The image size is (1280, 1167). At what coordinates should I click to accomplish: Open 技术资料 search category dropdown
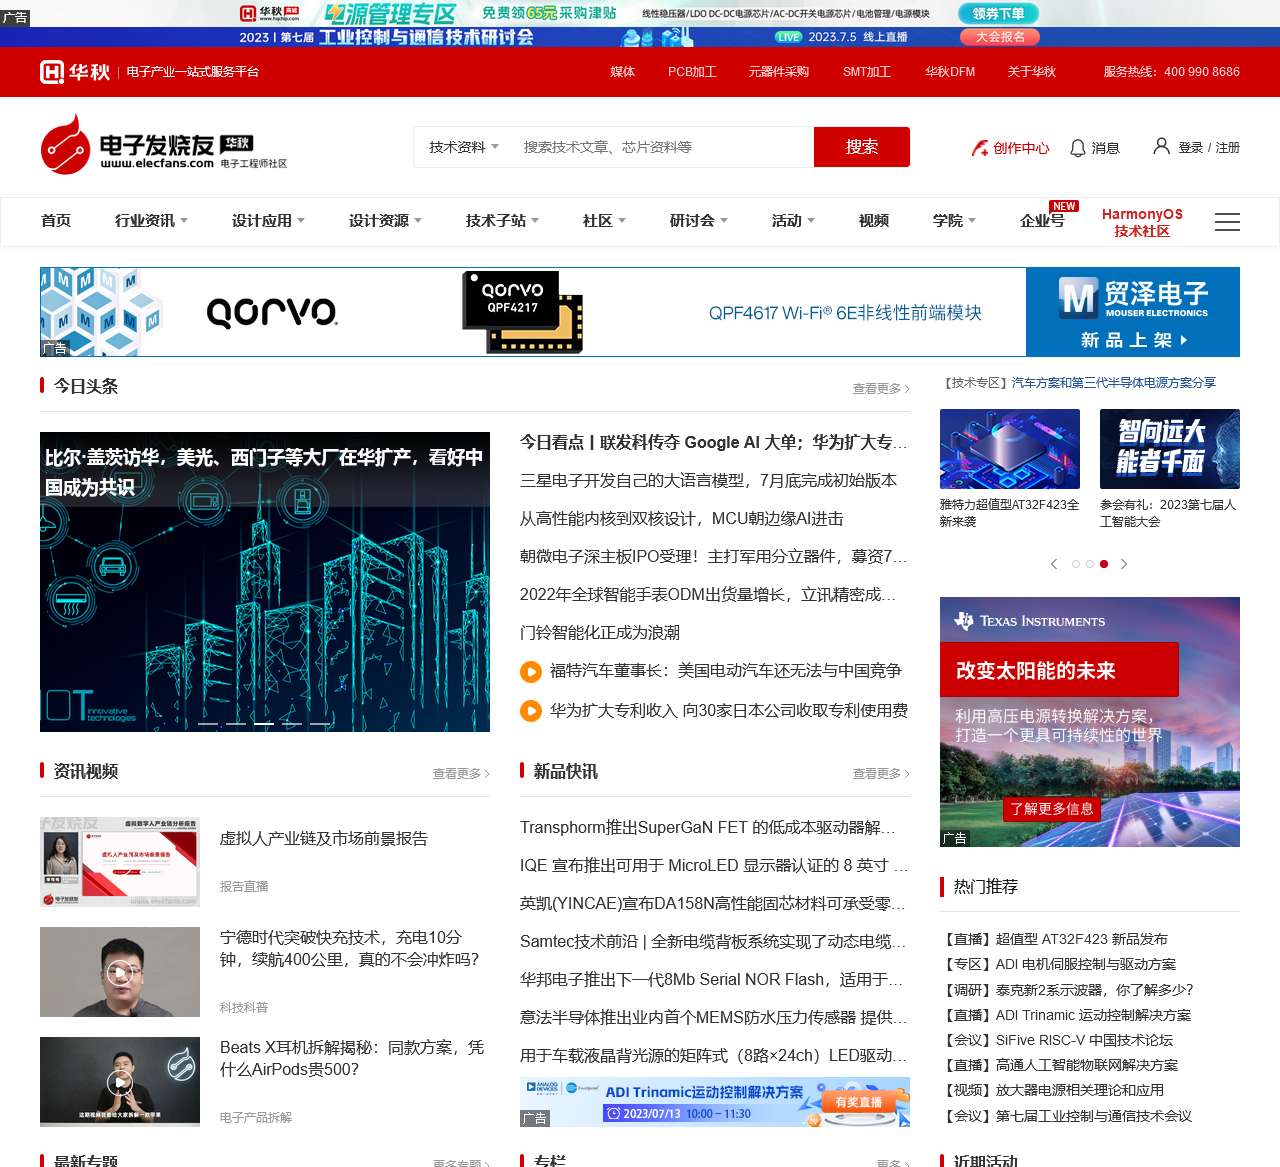pos(464,147)
